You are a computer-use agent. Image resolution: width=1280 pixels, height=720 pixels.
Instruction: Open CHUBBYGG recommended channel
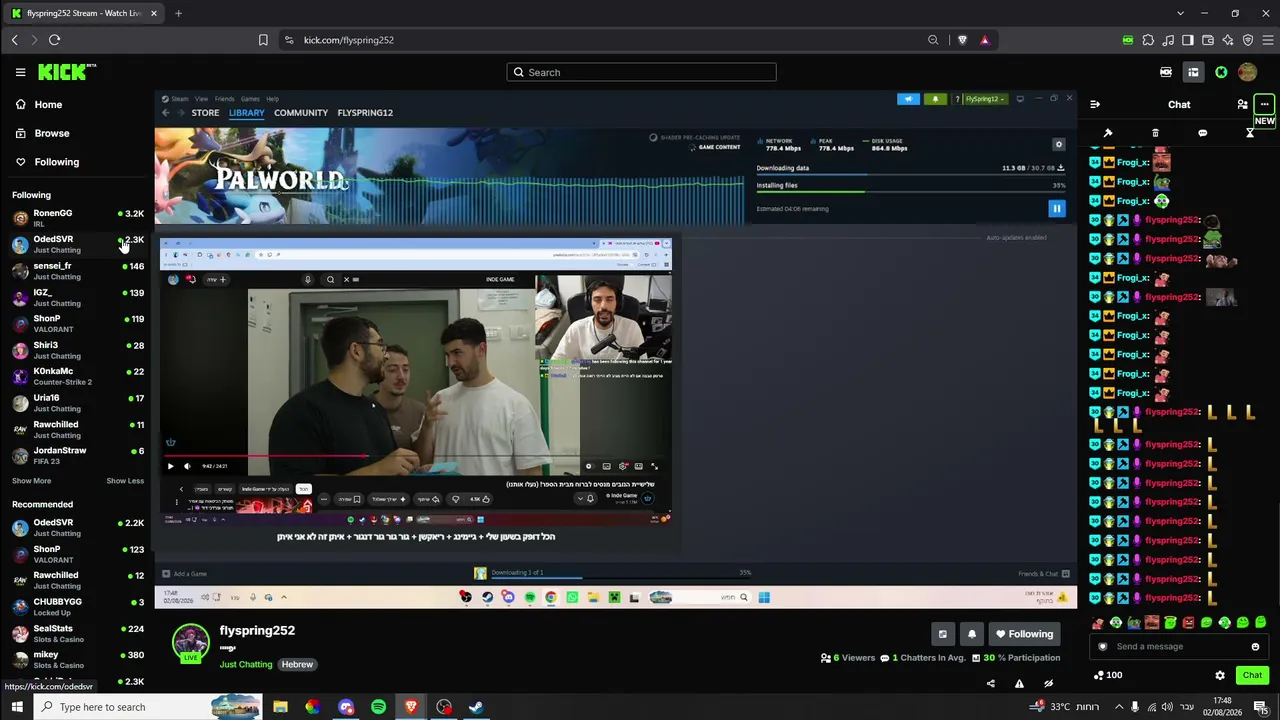[78, 606]
